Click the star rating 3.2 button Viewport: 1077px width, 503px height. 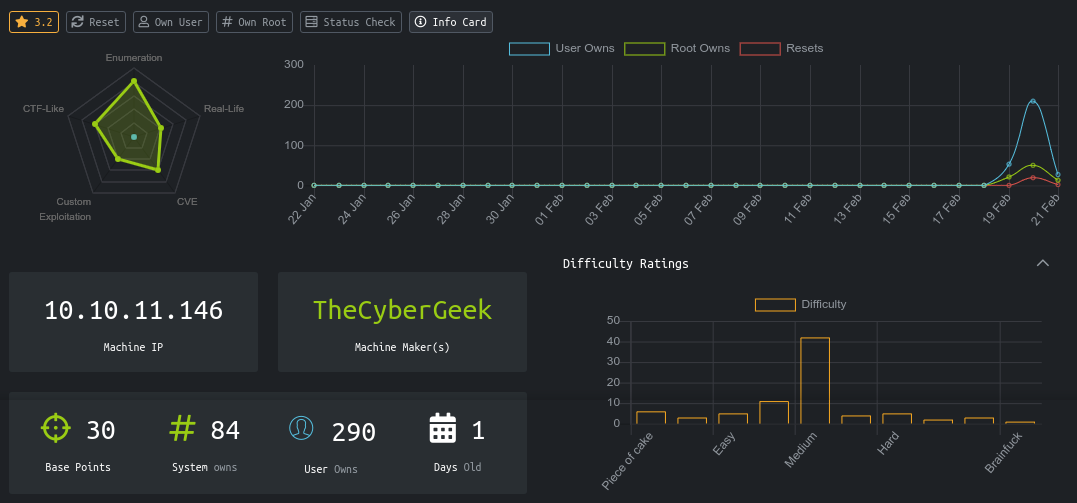pos(34,22)
